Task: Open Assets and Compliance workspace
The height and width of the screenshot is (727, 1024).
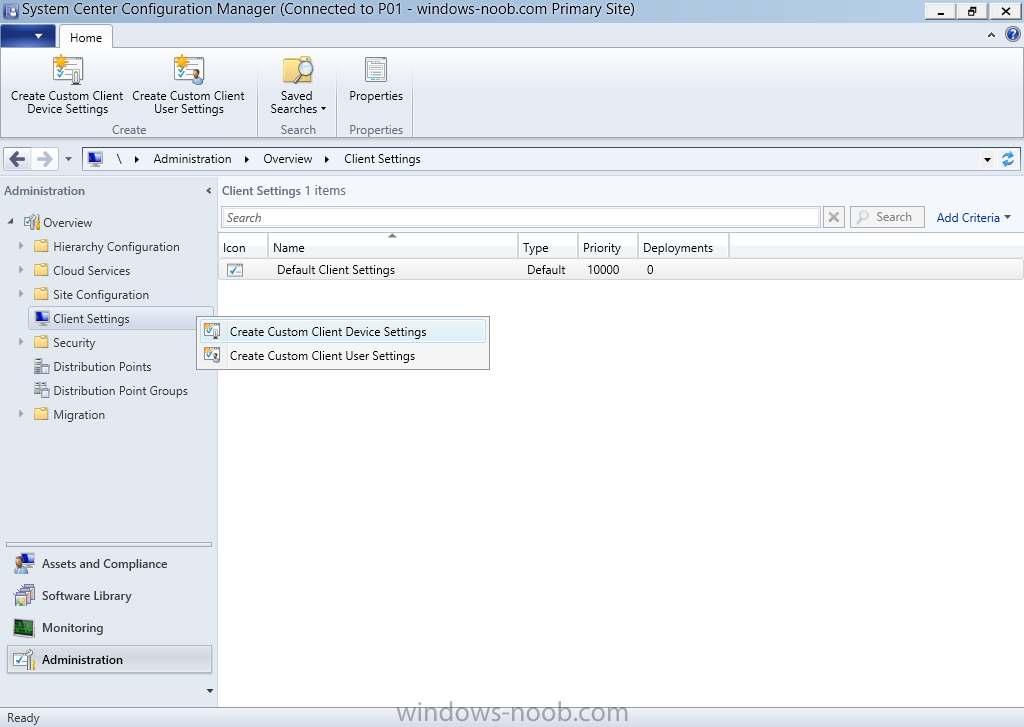Action: pyautogui.click(x=109, y=564)
